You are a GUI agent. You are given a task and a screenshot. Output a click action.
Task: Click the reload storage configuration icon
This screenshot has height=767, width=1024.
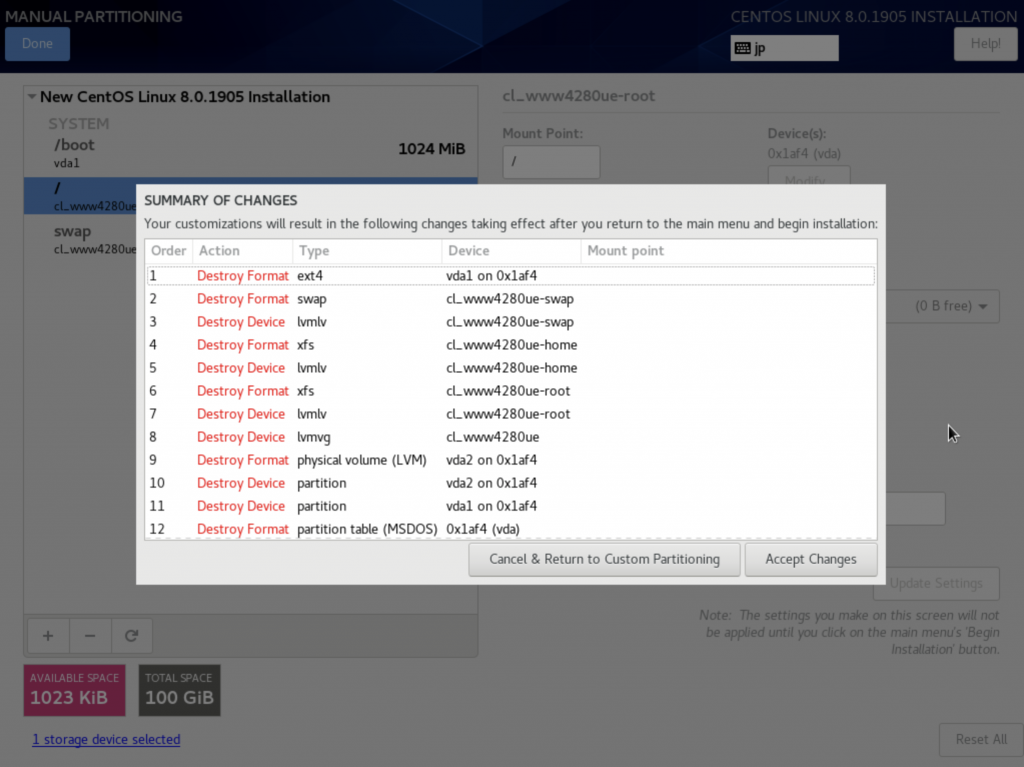(x=131, y=636)
